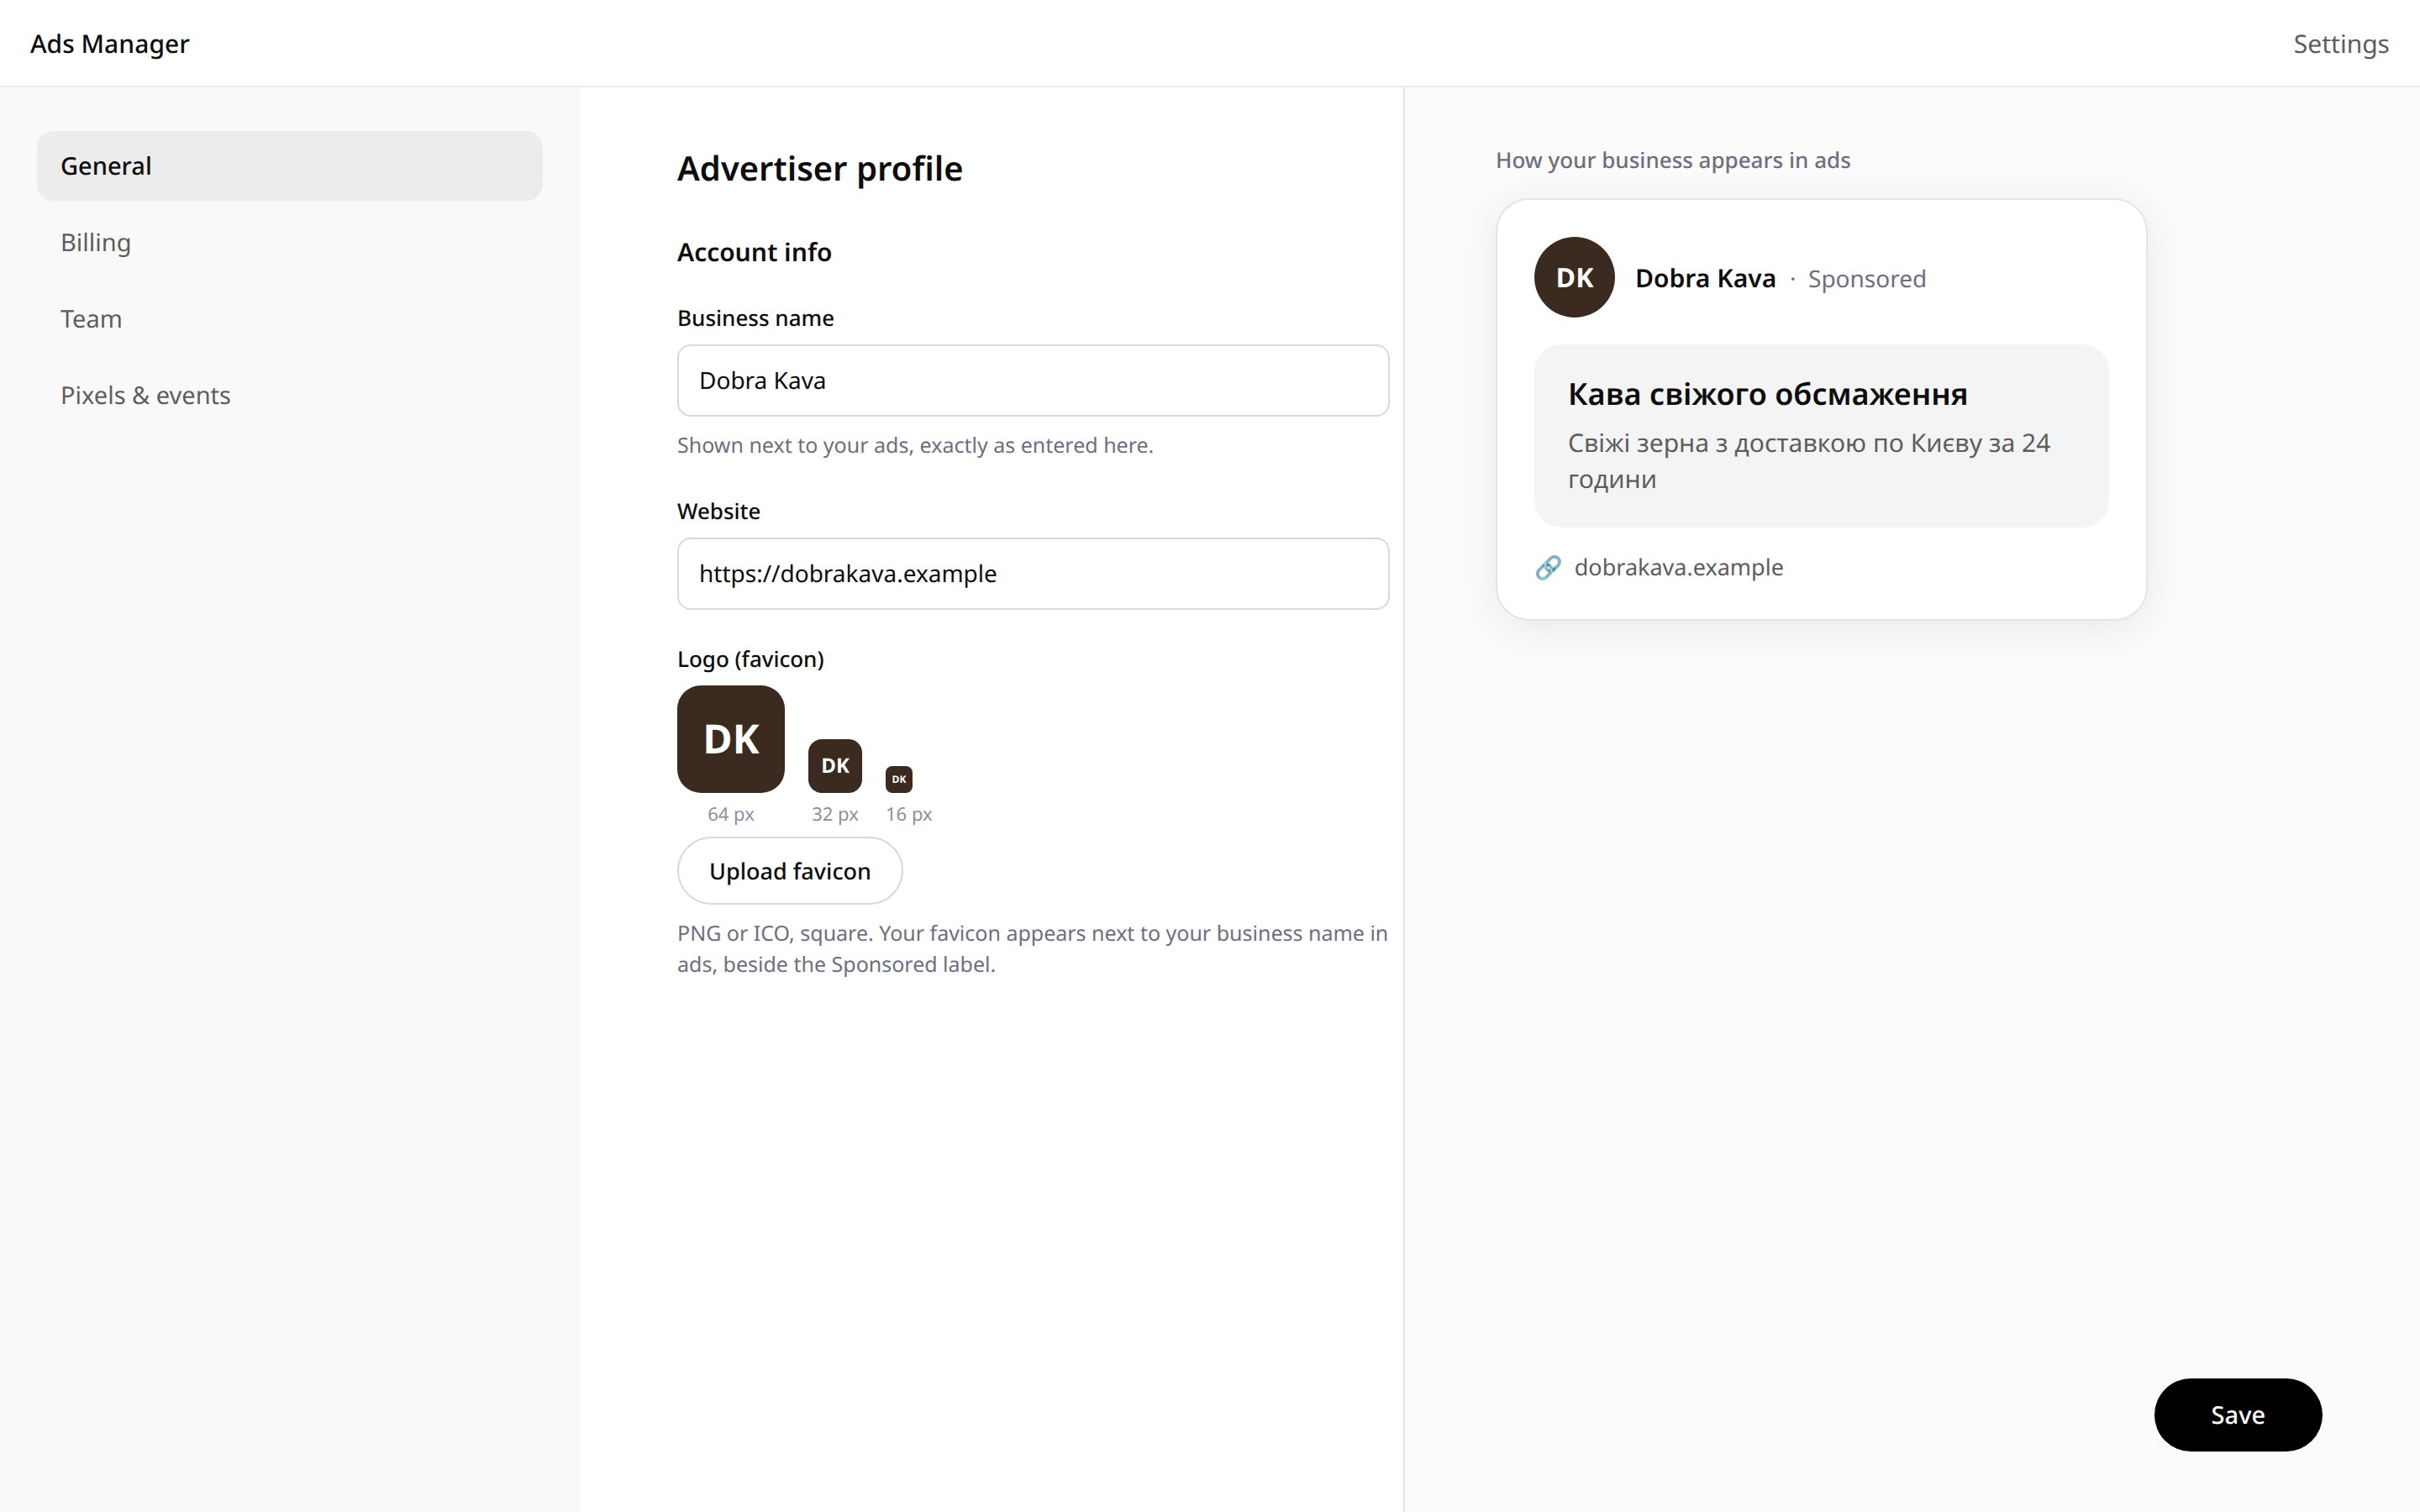Click the Кава свіжого обсмаження ad headline
Image resolution: width=2420 pixels, height=1512 pixels.
1767,394
